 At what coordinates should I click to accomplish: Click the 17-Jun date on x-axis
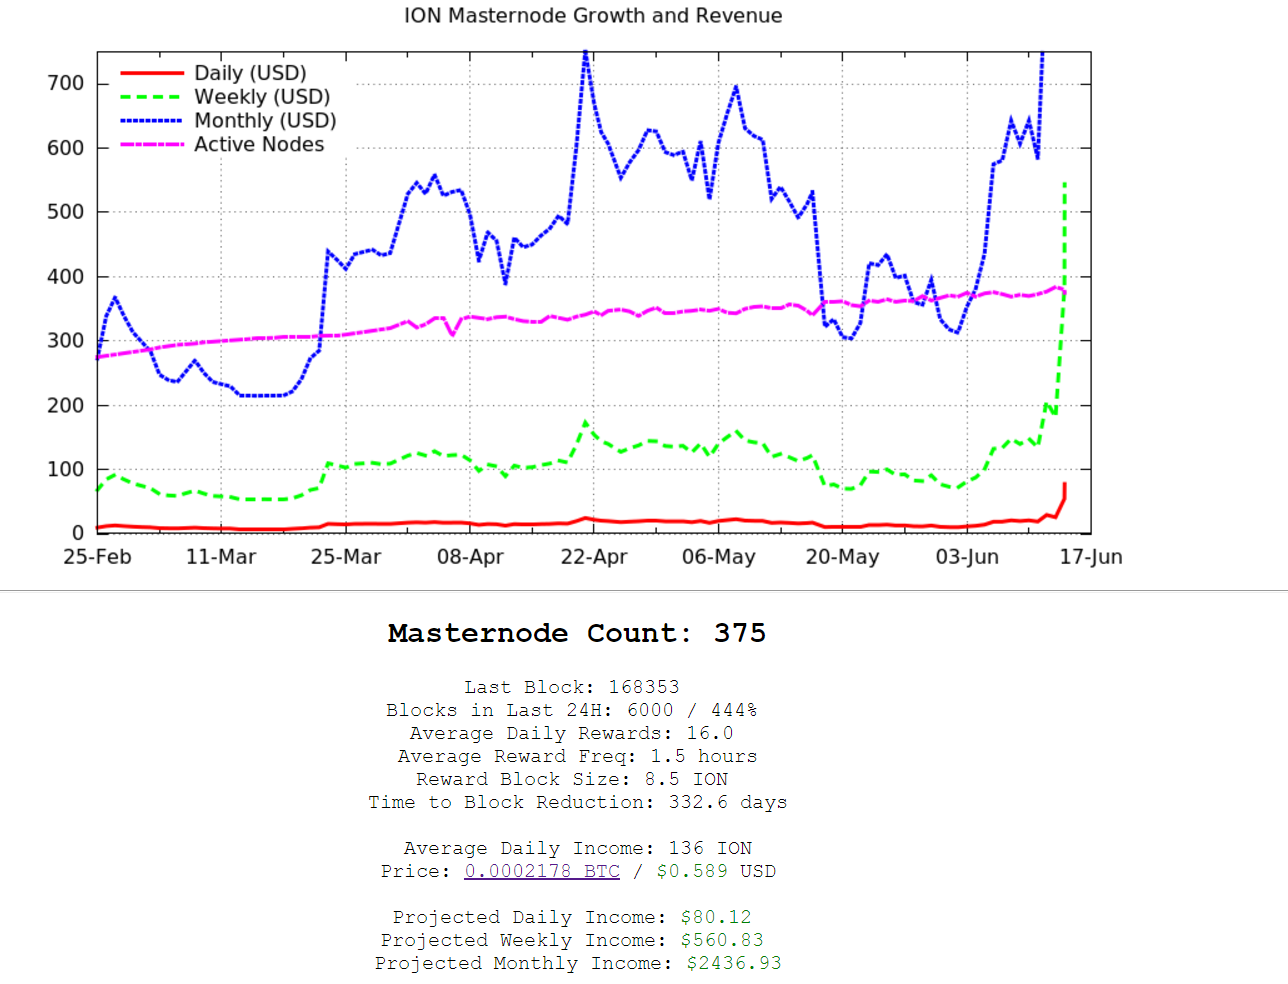1091,557
